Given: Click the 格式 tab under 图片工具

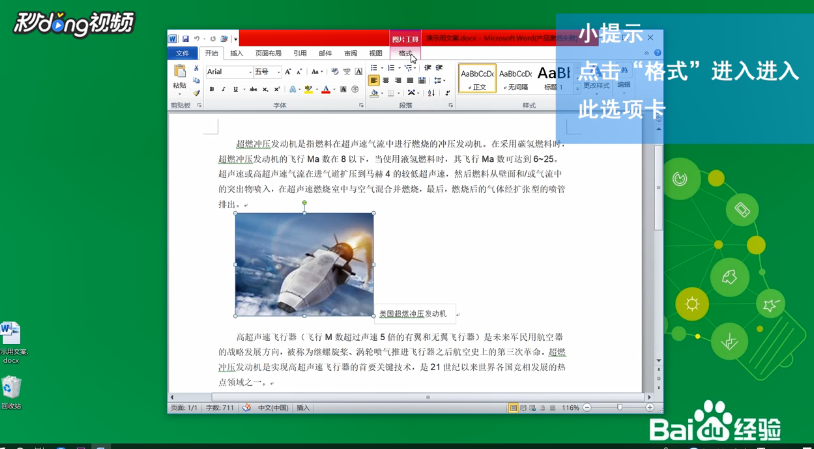Looking at the screenshot, I should click(x=405, y=53).
